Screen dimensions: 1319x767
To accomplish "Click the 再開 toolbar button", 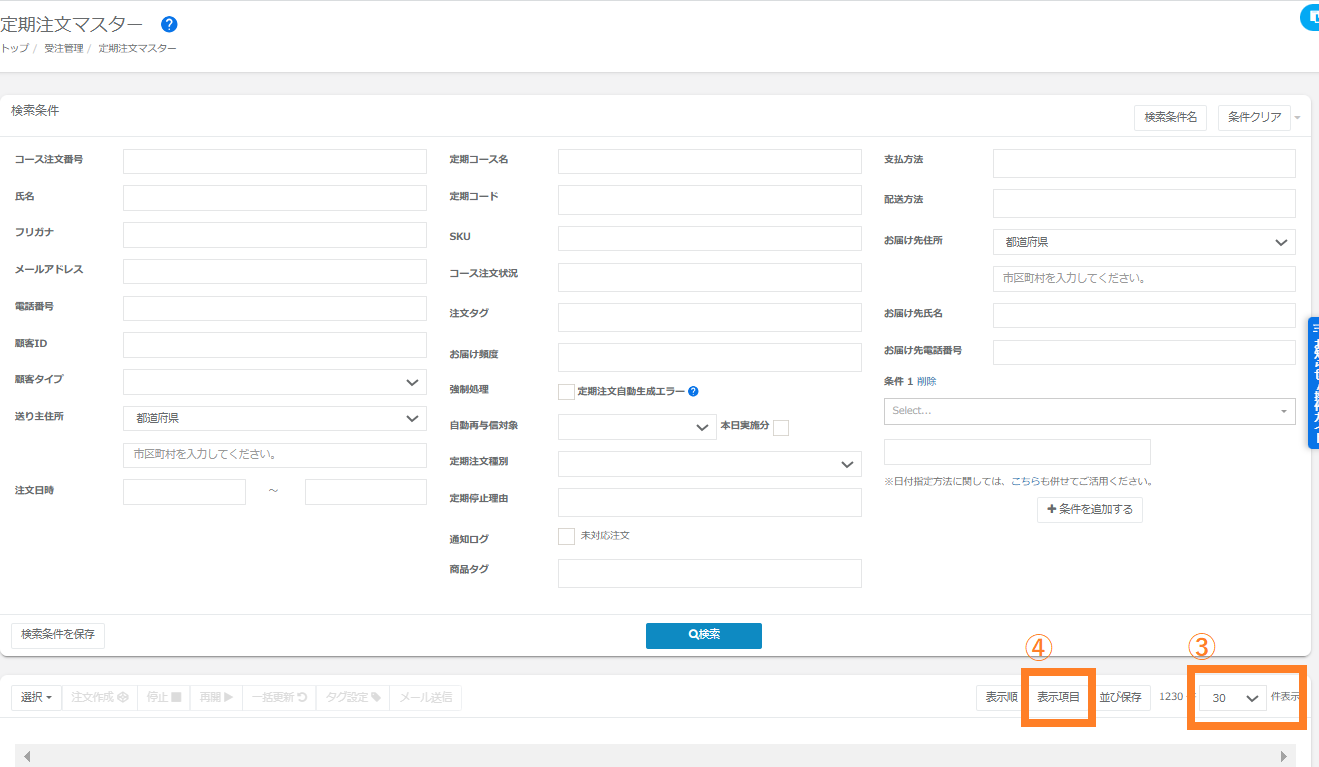I will pos(216,697).
